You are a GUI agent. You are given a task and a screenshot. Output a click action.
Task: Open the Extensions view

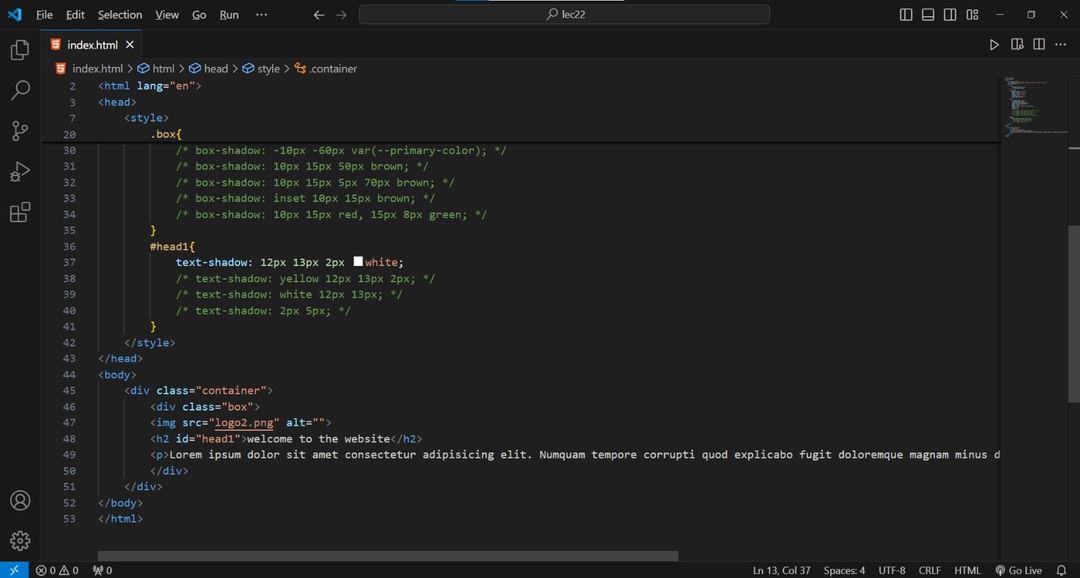tap(20, 212)
